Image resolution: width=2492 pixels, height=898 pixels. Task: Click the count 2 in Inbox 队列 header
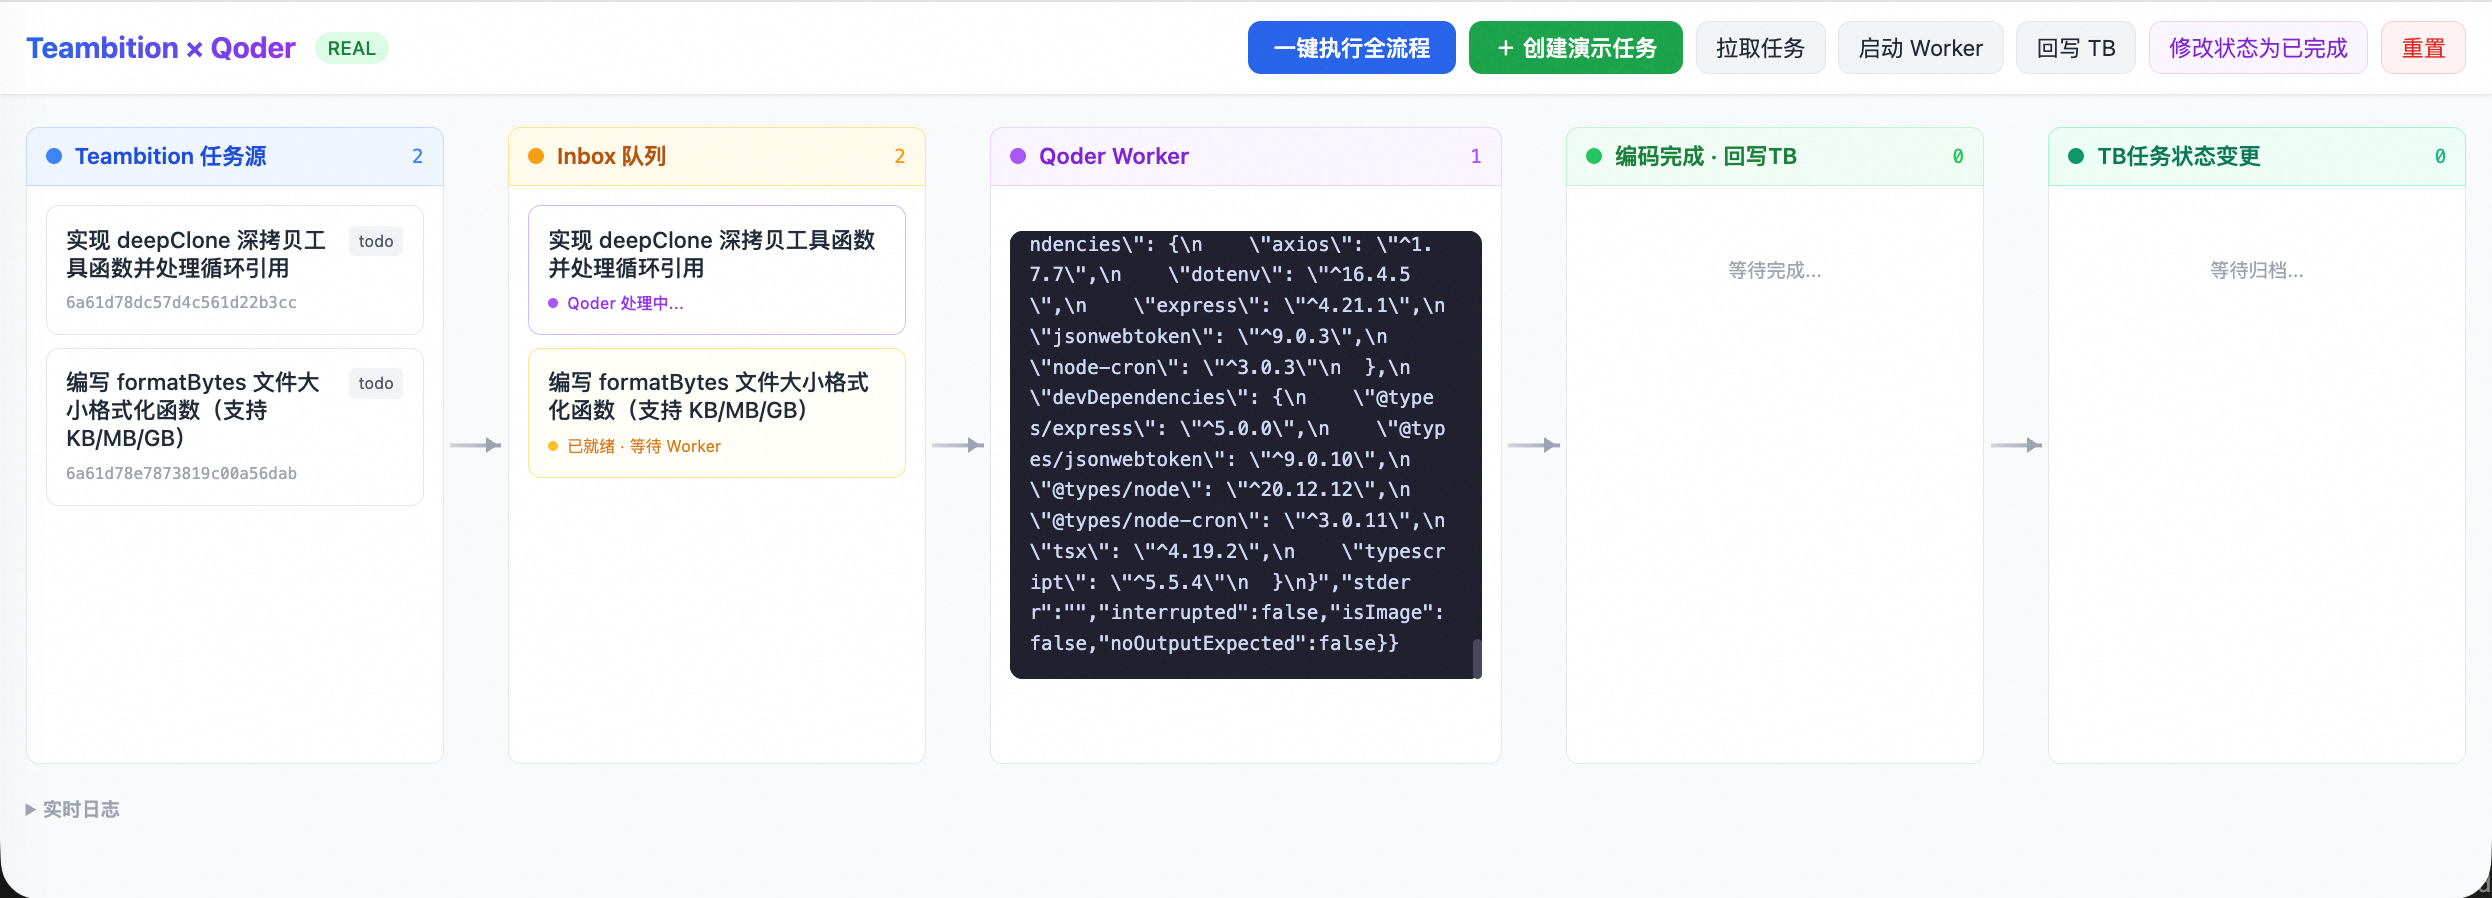(900, 156)
